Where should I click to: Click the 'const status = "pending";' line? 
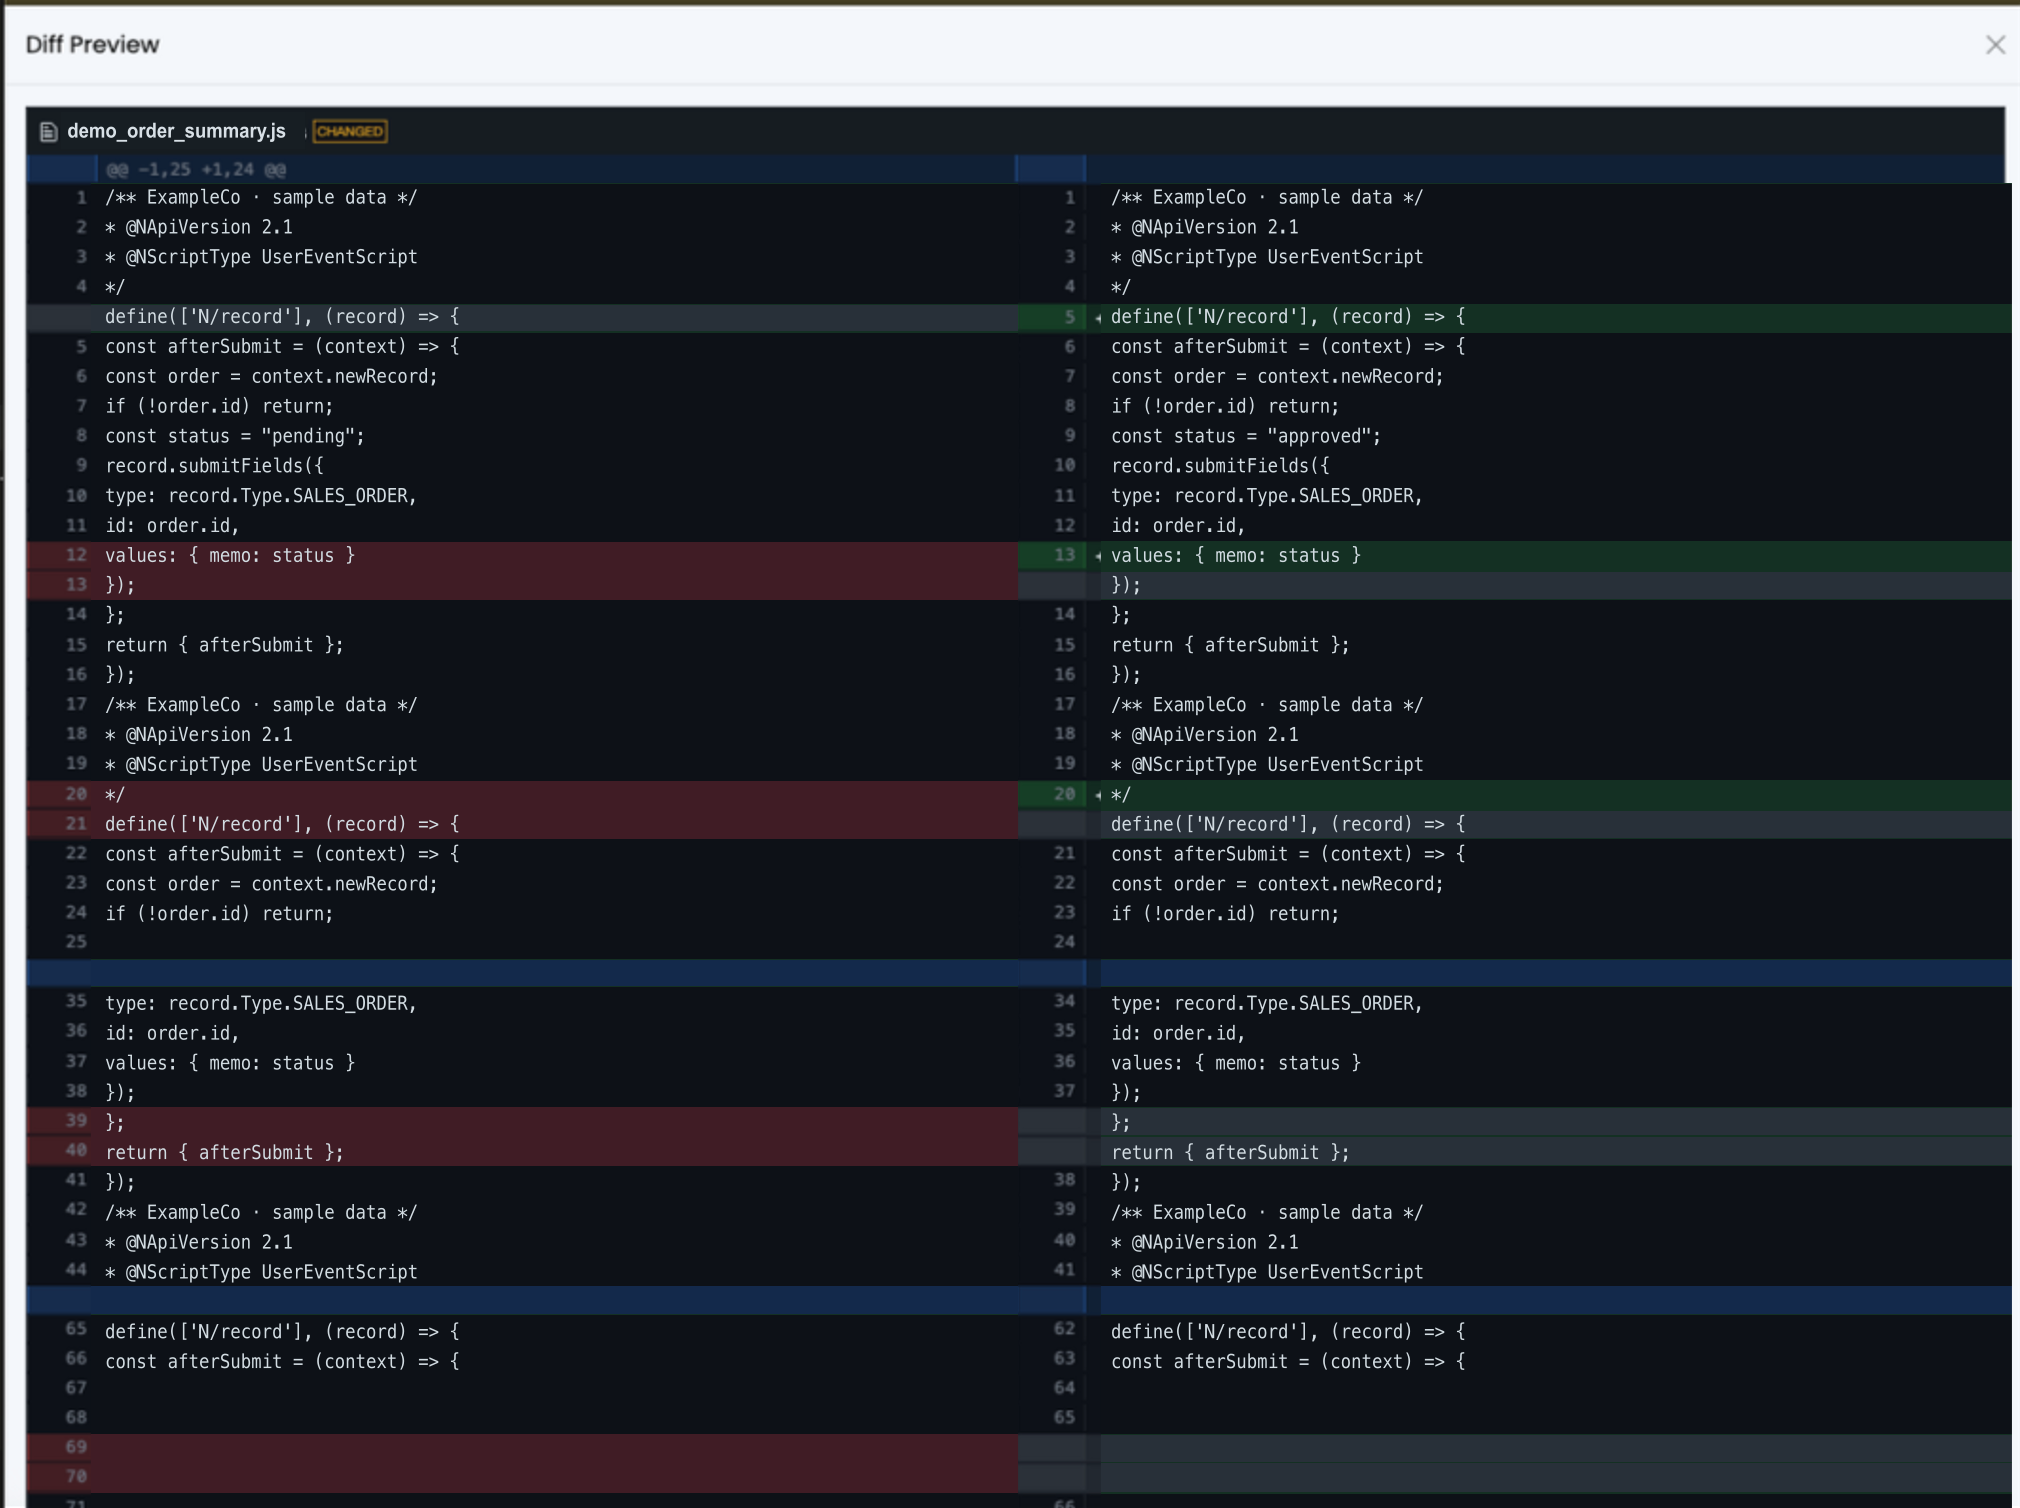coord(235,436)
